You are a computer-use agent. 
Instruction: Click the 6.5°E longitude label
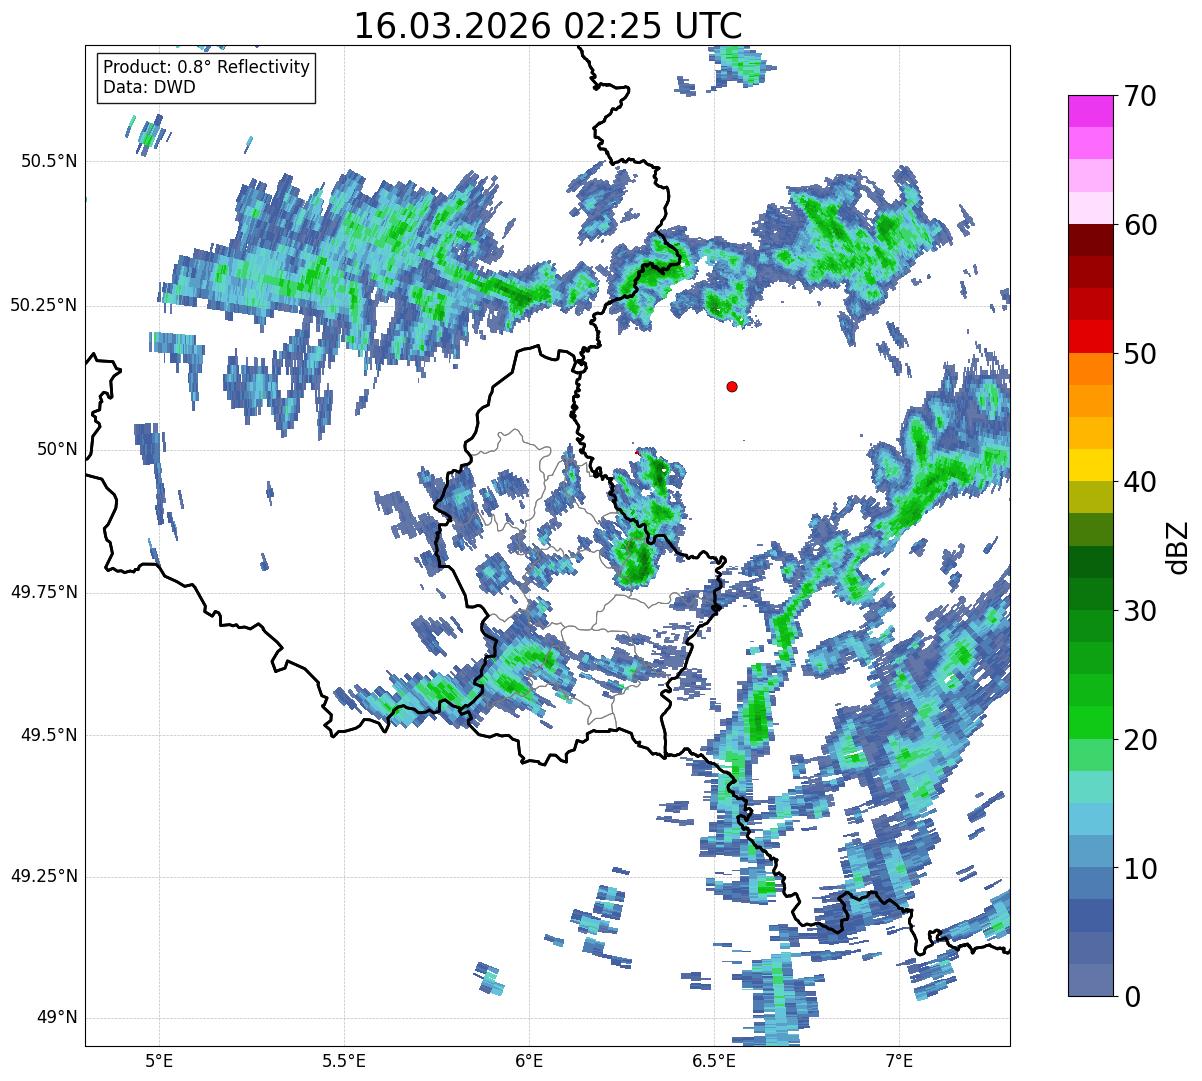point(714,1060)
